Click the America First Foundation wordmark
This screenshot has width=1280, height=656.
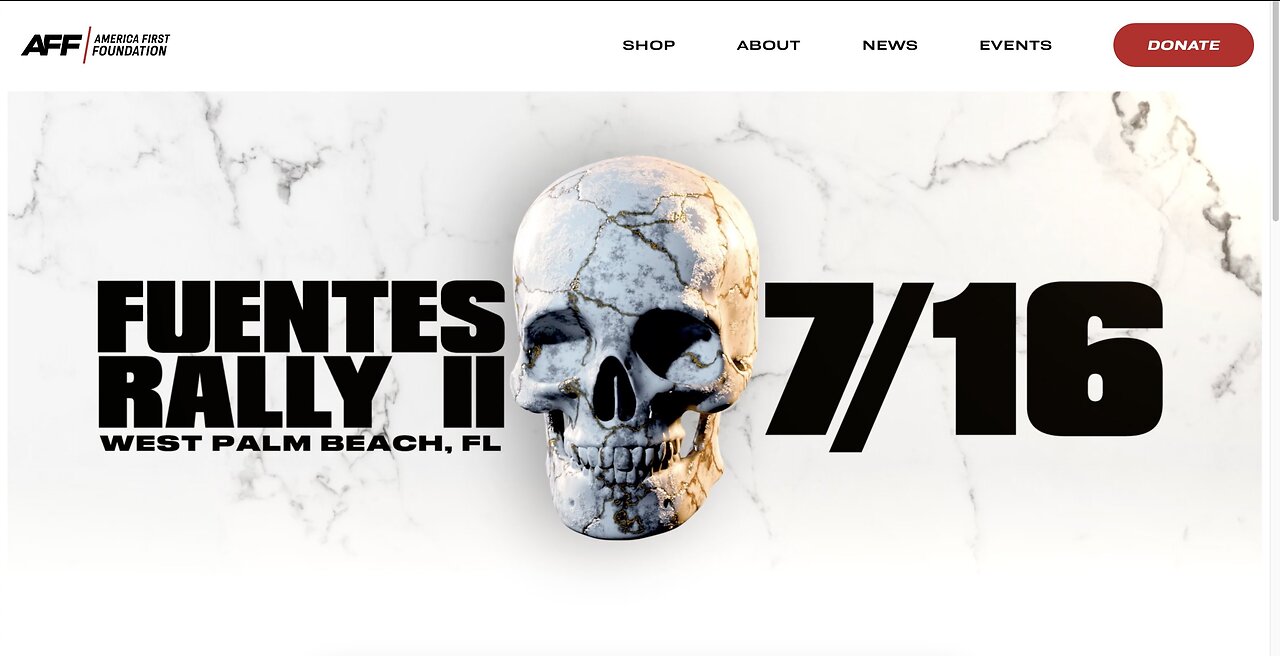click(x=131, y=45)
